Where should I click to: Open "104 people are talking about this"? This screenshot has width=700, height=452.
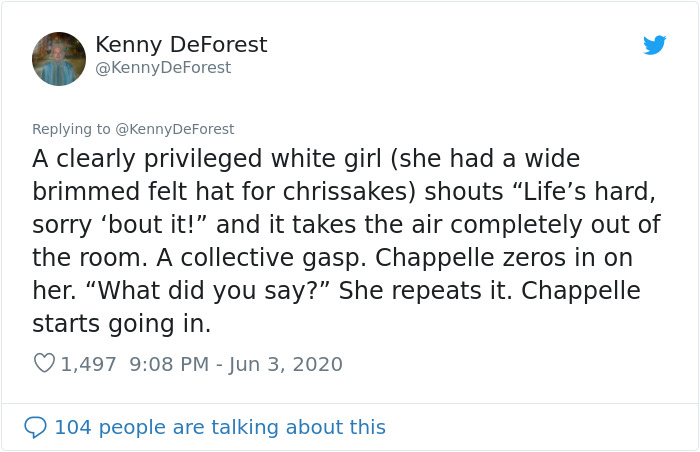pos(220,427)
